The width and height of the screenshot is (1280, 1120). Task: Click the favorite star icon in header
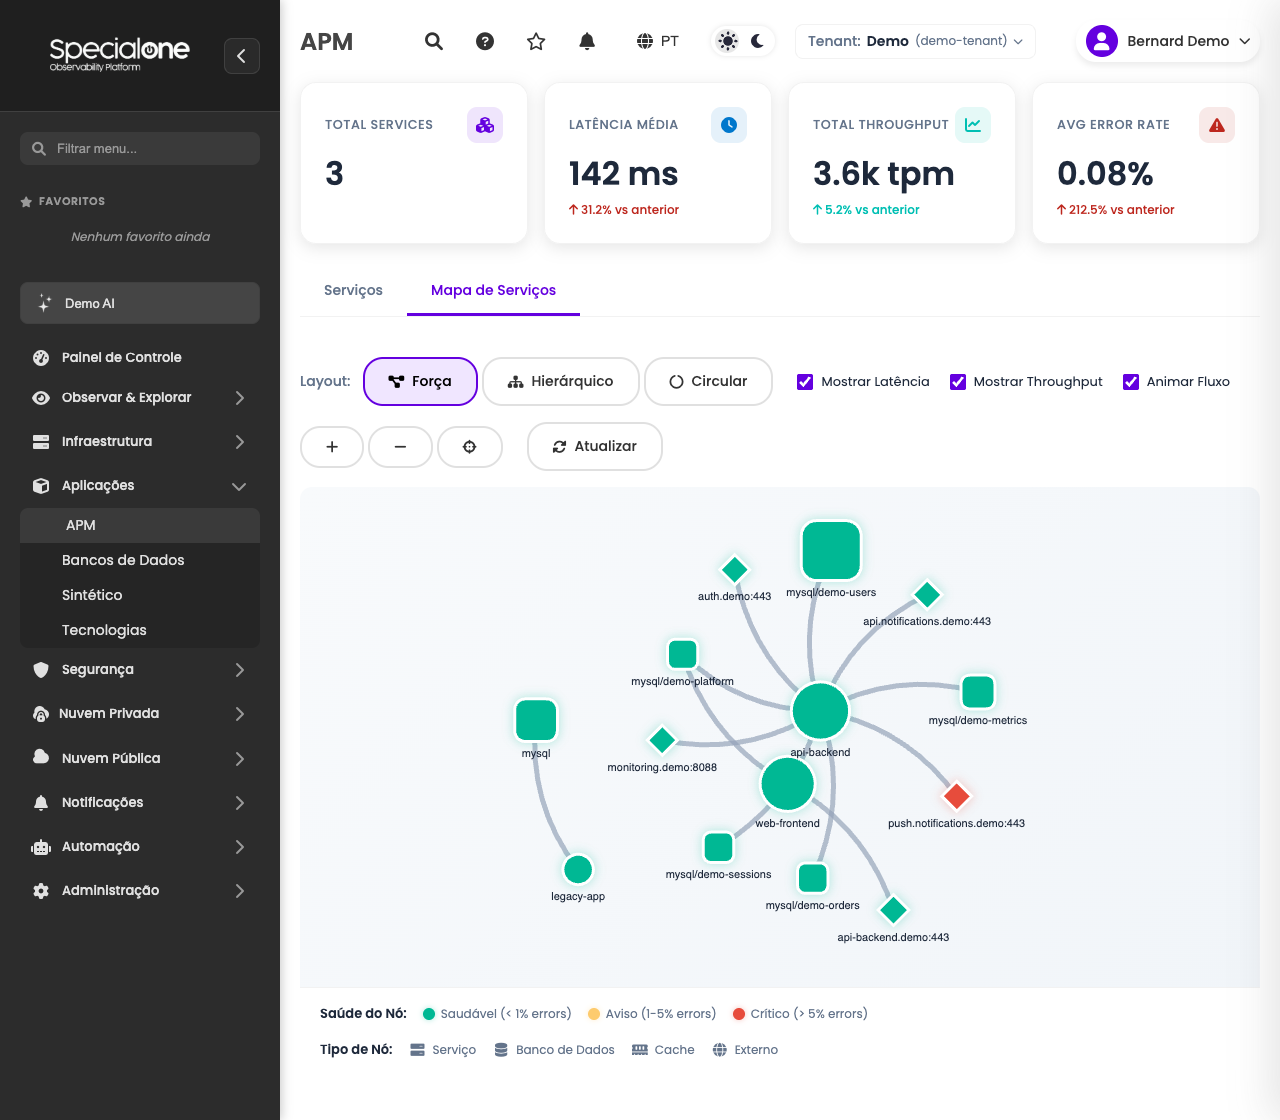coord(536,41)
